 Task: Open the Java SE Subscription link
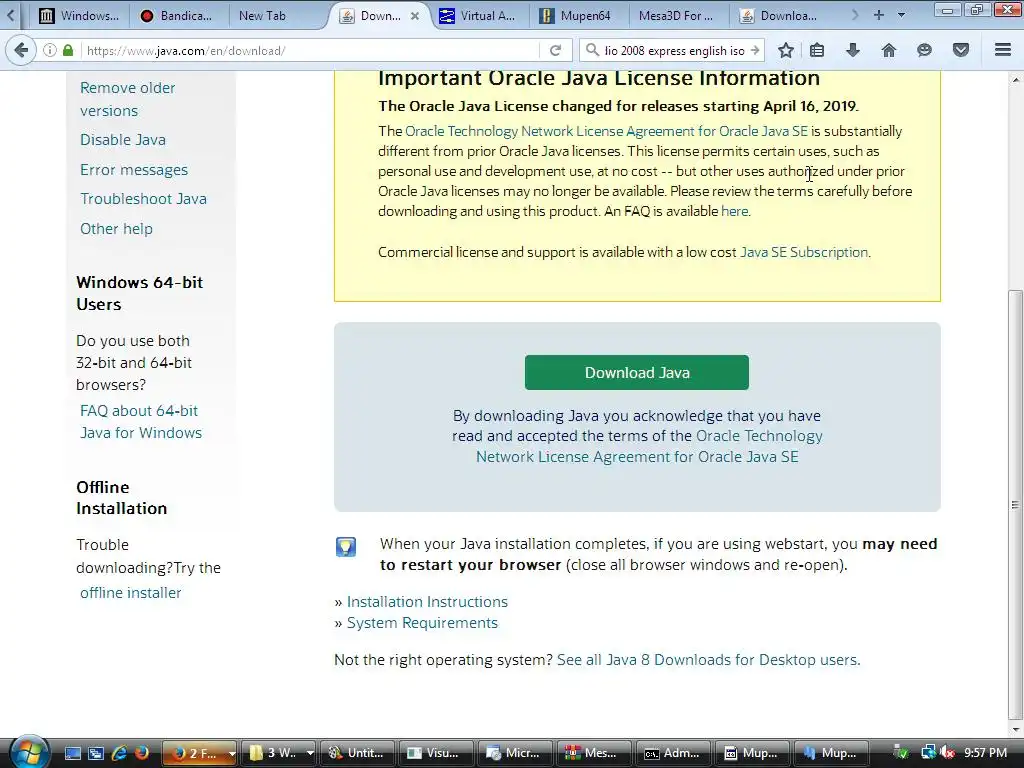804,252
